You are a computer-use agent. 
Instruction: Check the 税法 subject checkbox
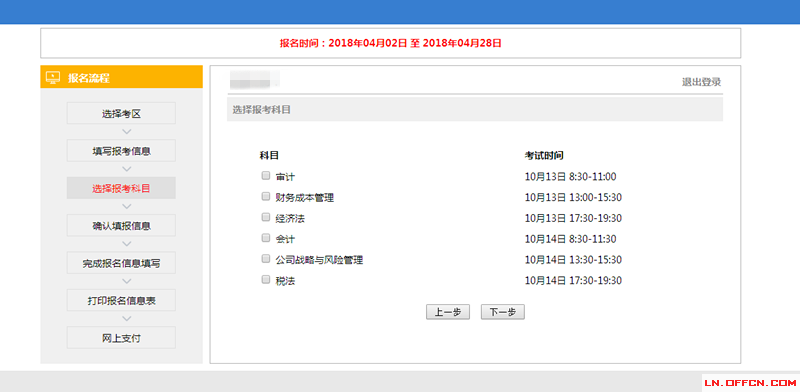point(265,280)
